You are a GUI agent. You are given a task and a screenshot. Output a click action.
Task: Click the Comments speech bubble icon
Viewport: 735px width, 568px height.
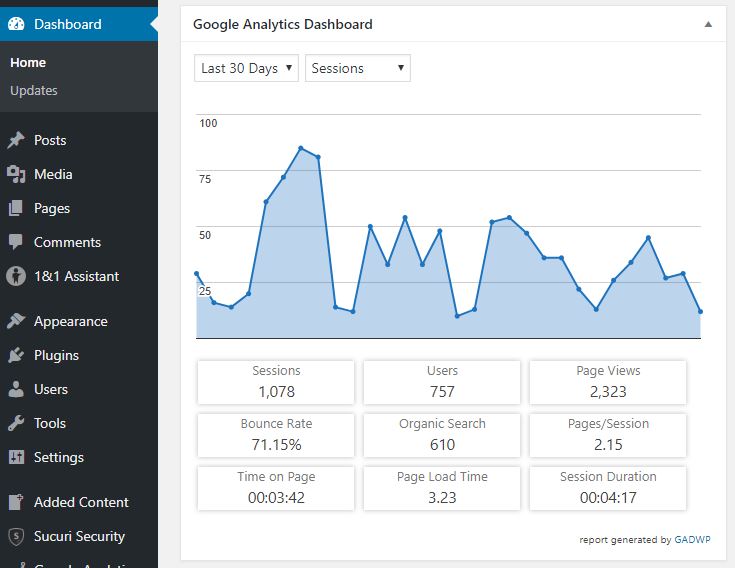point(16,242)
